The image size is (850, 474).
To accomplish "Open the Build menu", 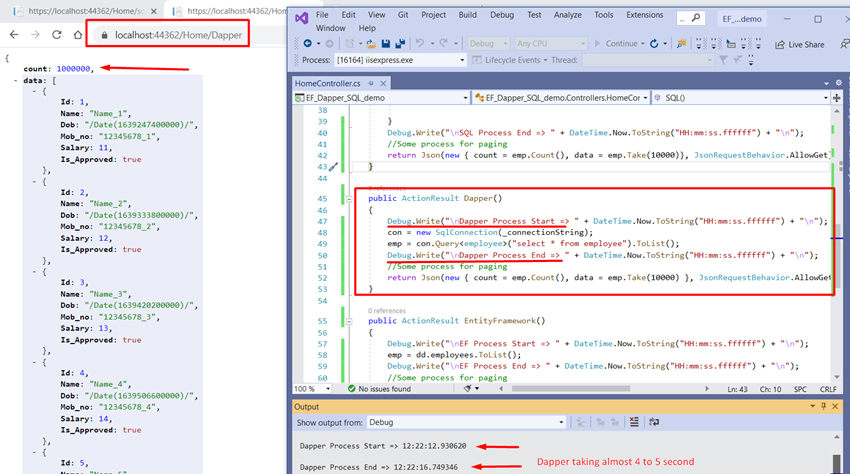I will coord(467,15).
